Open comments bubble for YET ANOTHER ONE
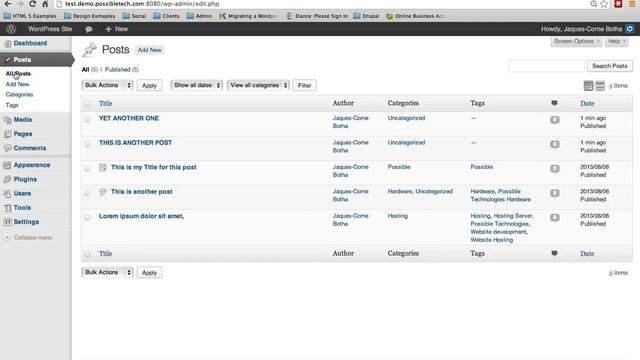Viewport: 640px width, 360px height. coord(554,120)
